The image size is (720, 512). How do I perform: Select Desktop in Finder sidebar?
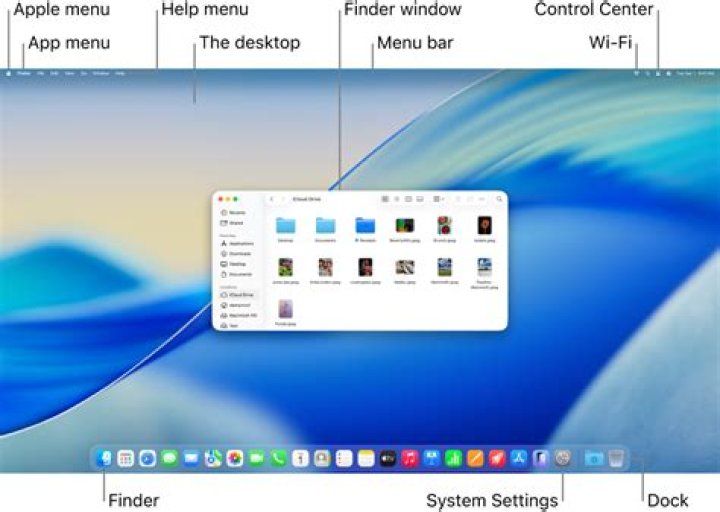(234, 264)
